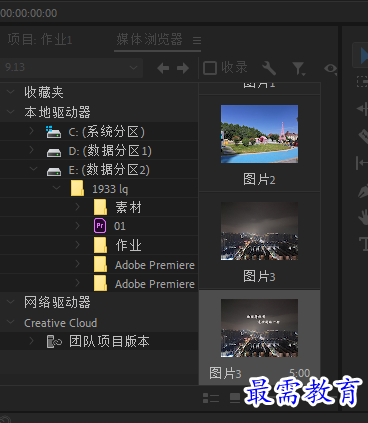Switch to the 项目: 作业1 tab
Image resolution: width=368 pixels, height=423 pixels.
tap(40, 39)
